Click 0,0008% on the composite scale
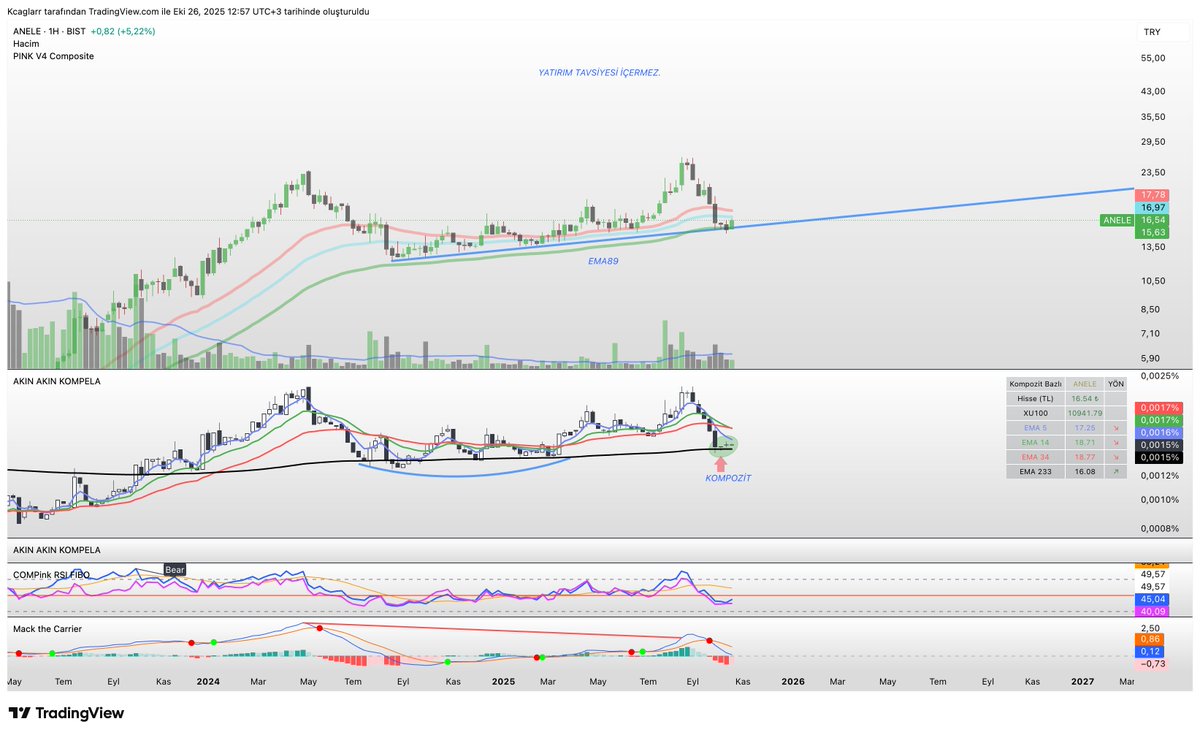Image resolution: width=1200 pixels, height=735 pixels. point(1158,528)
